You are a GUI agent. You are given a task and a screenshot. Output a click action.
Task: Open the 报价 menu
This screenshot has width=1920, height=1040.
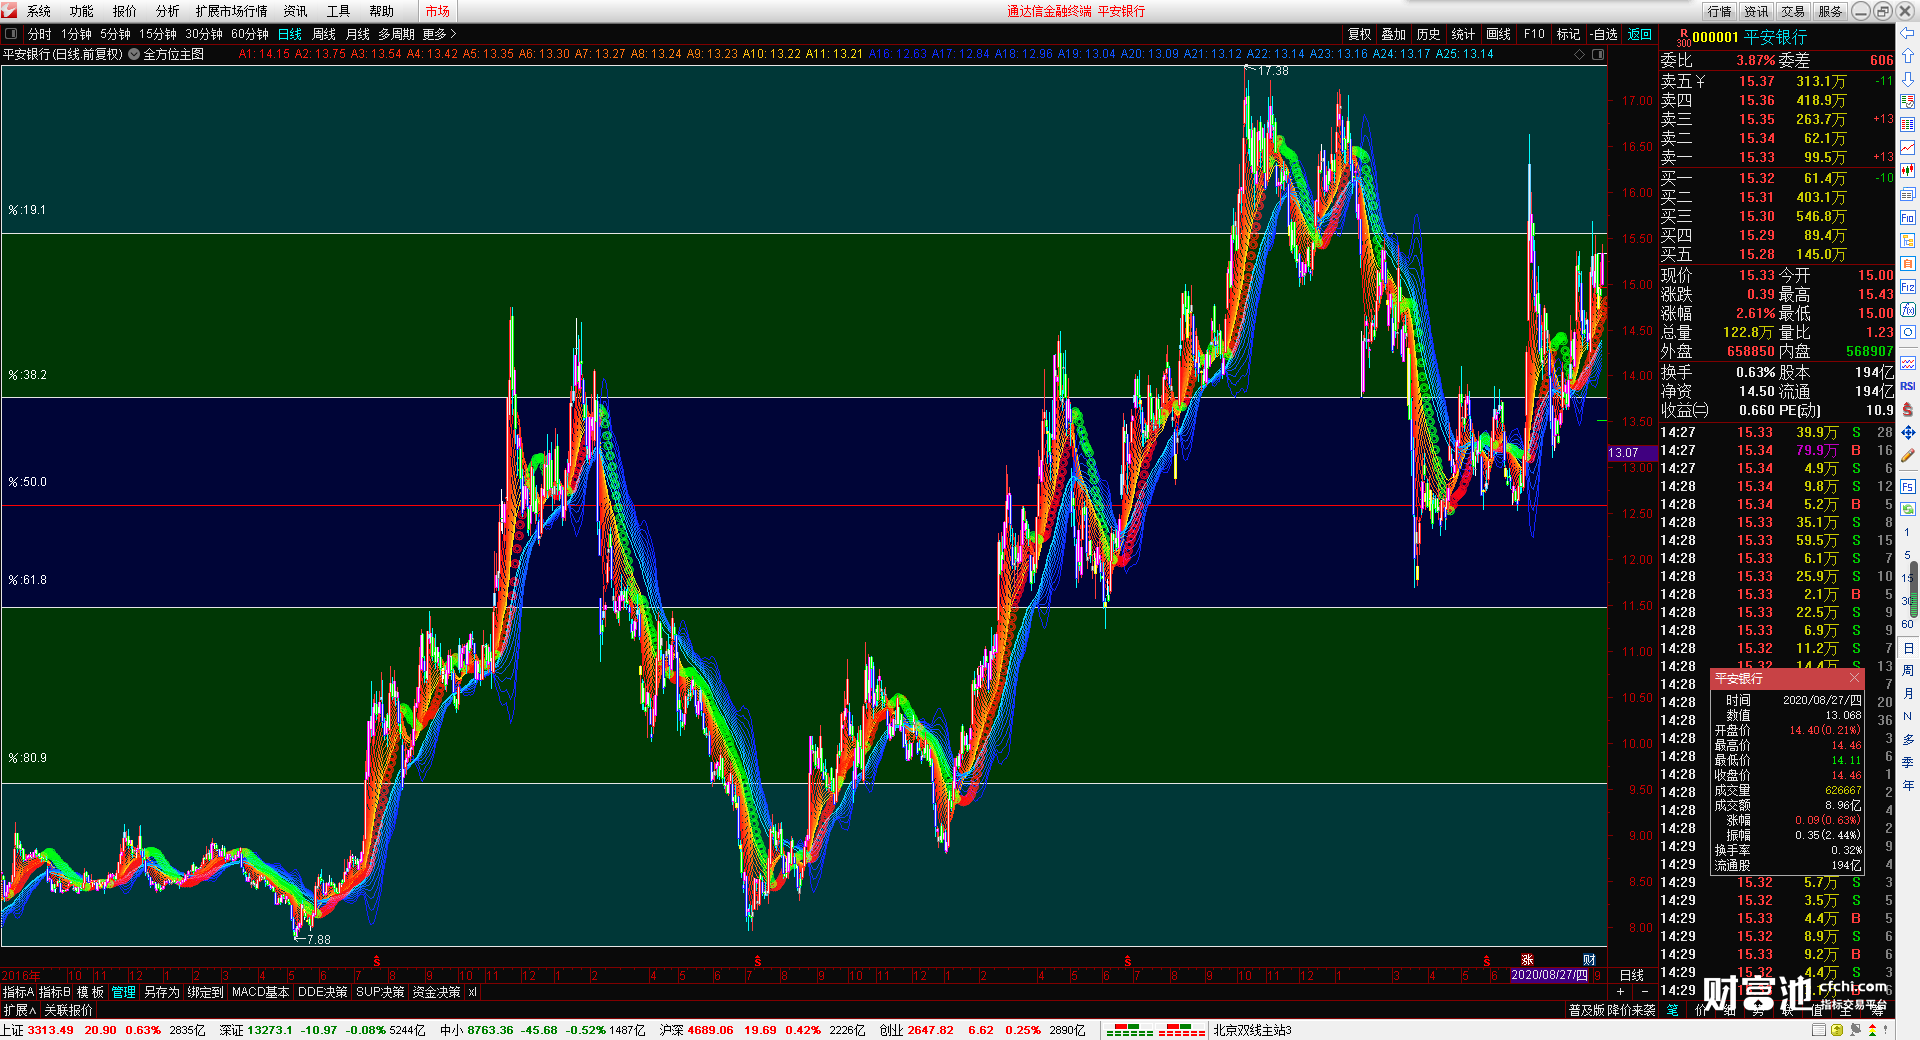pyautogui.click(x=125, y=11)
